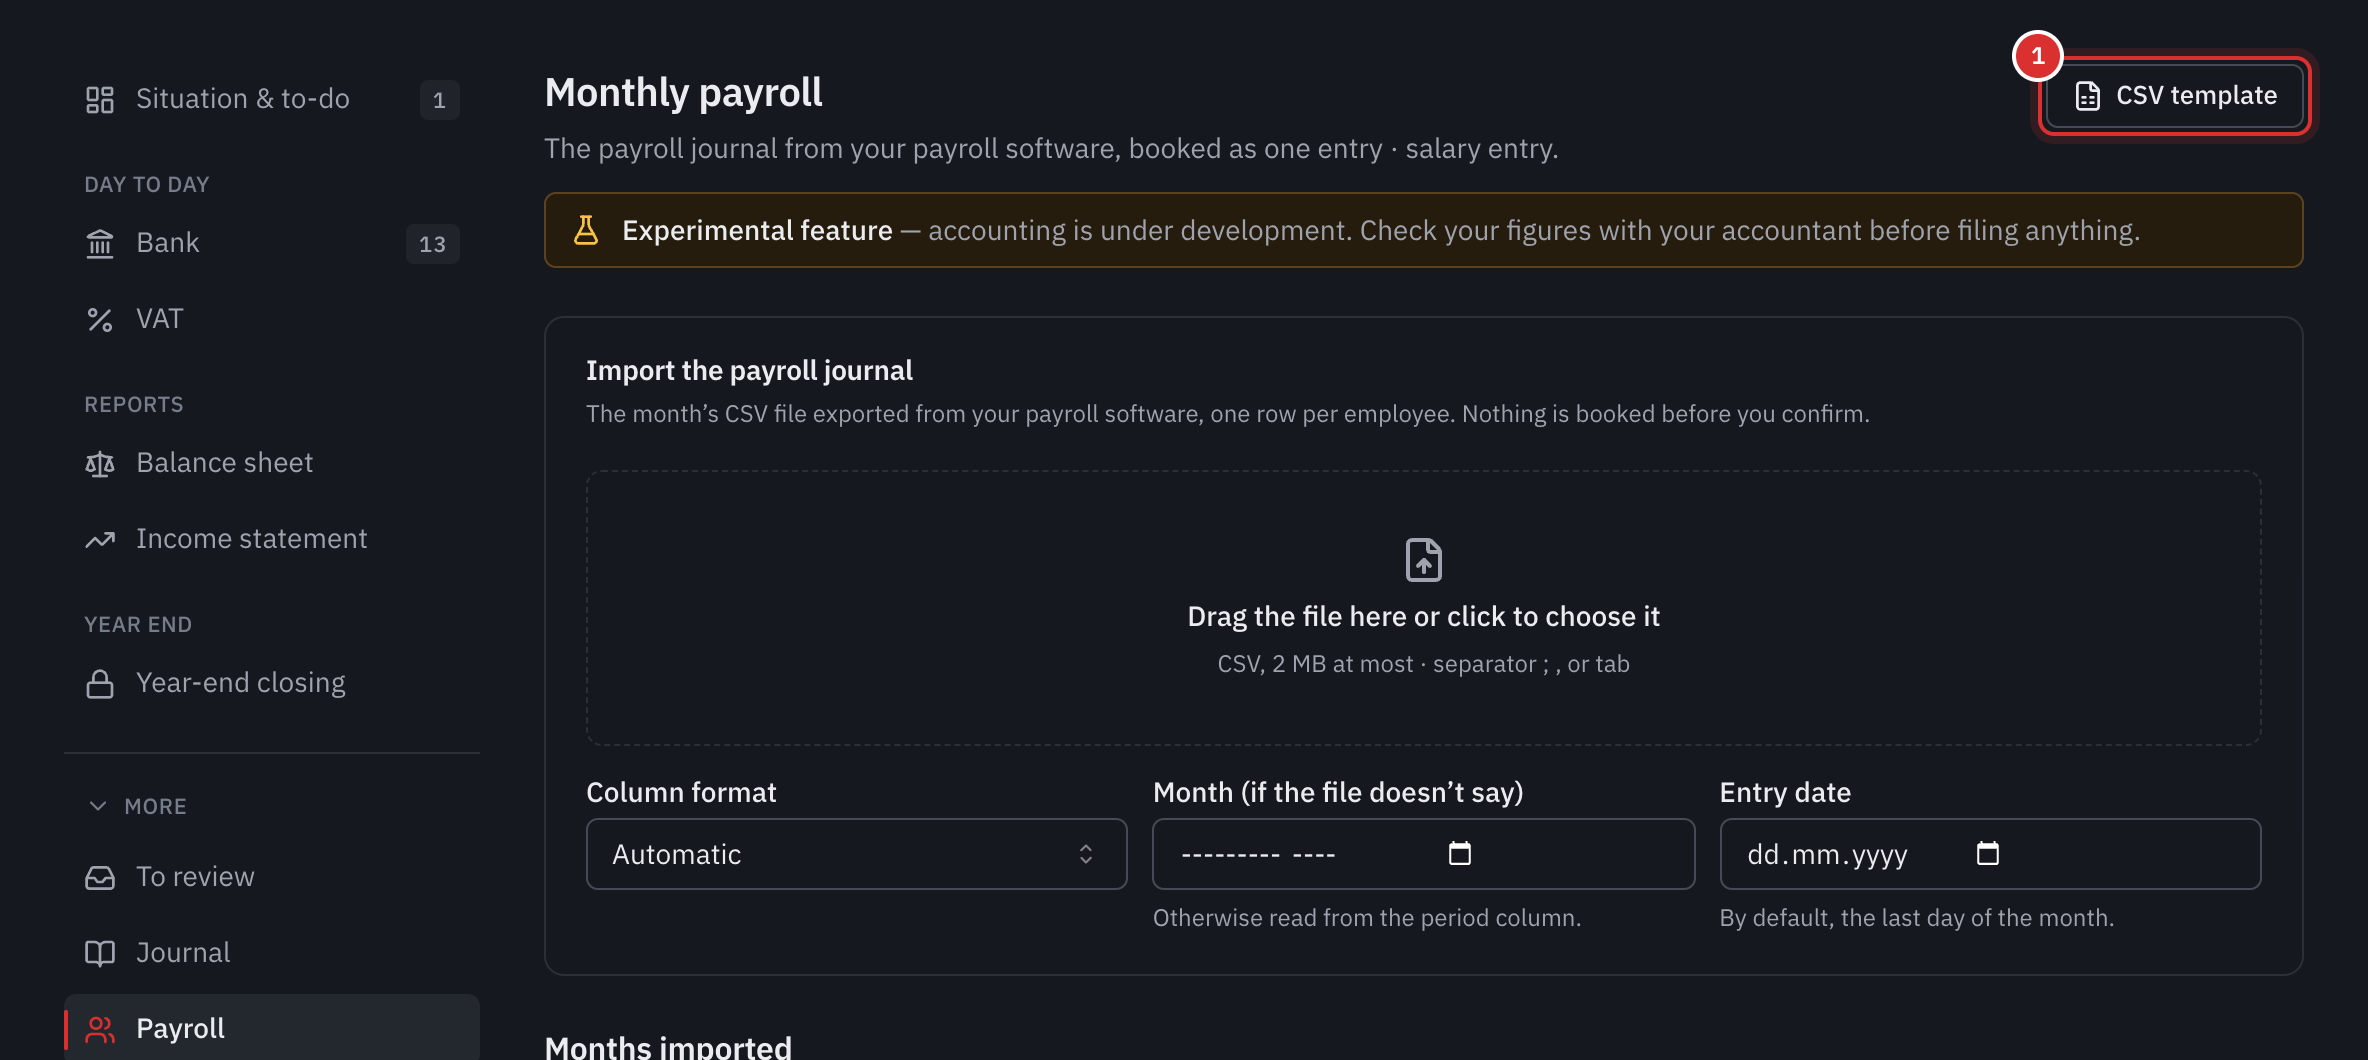Click the 'CSV, 2 MB at most' hint text

1424,664
